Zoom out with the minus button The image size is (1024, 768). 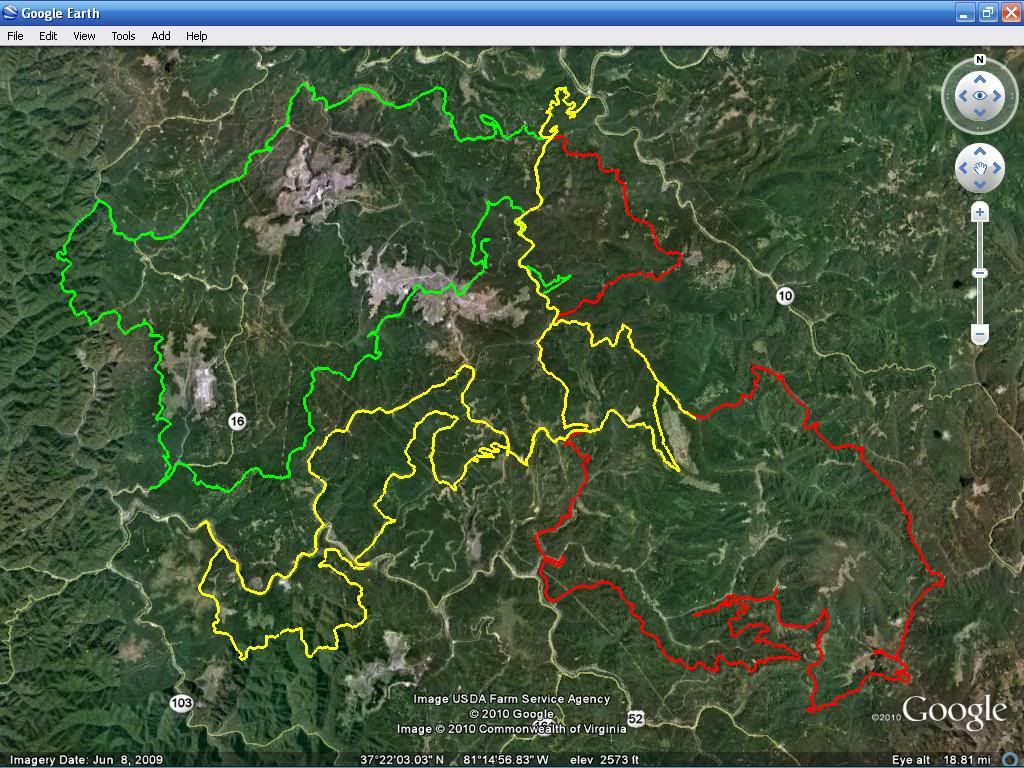pos(980,334)
